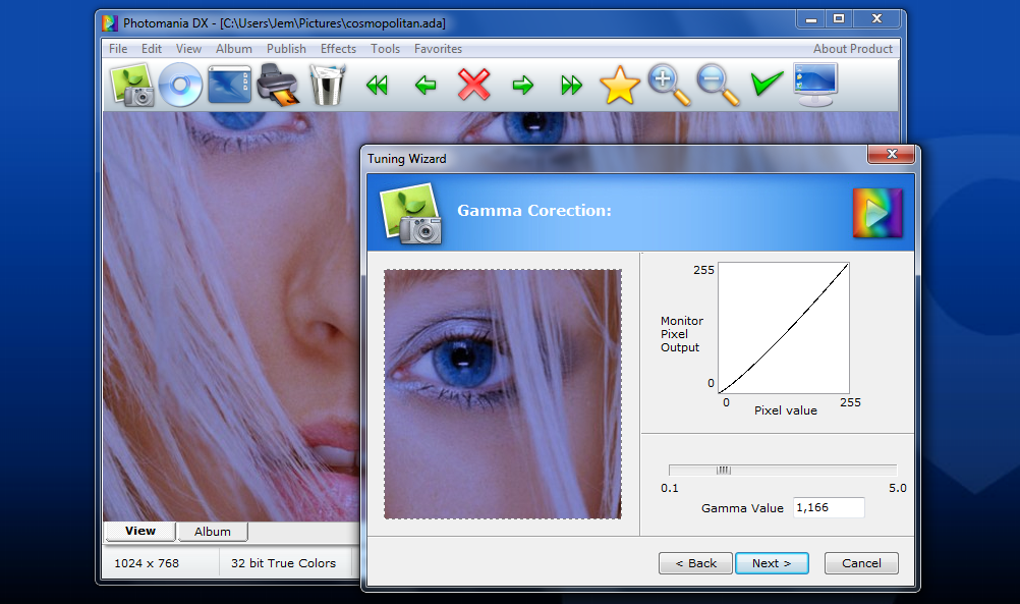Open the File menu

118,49
